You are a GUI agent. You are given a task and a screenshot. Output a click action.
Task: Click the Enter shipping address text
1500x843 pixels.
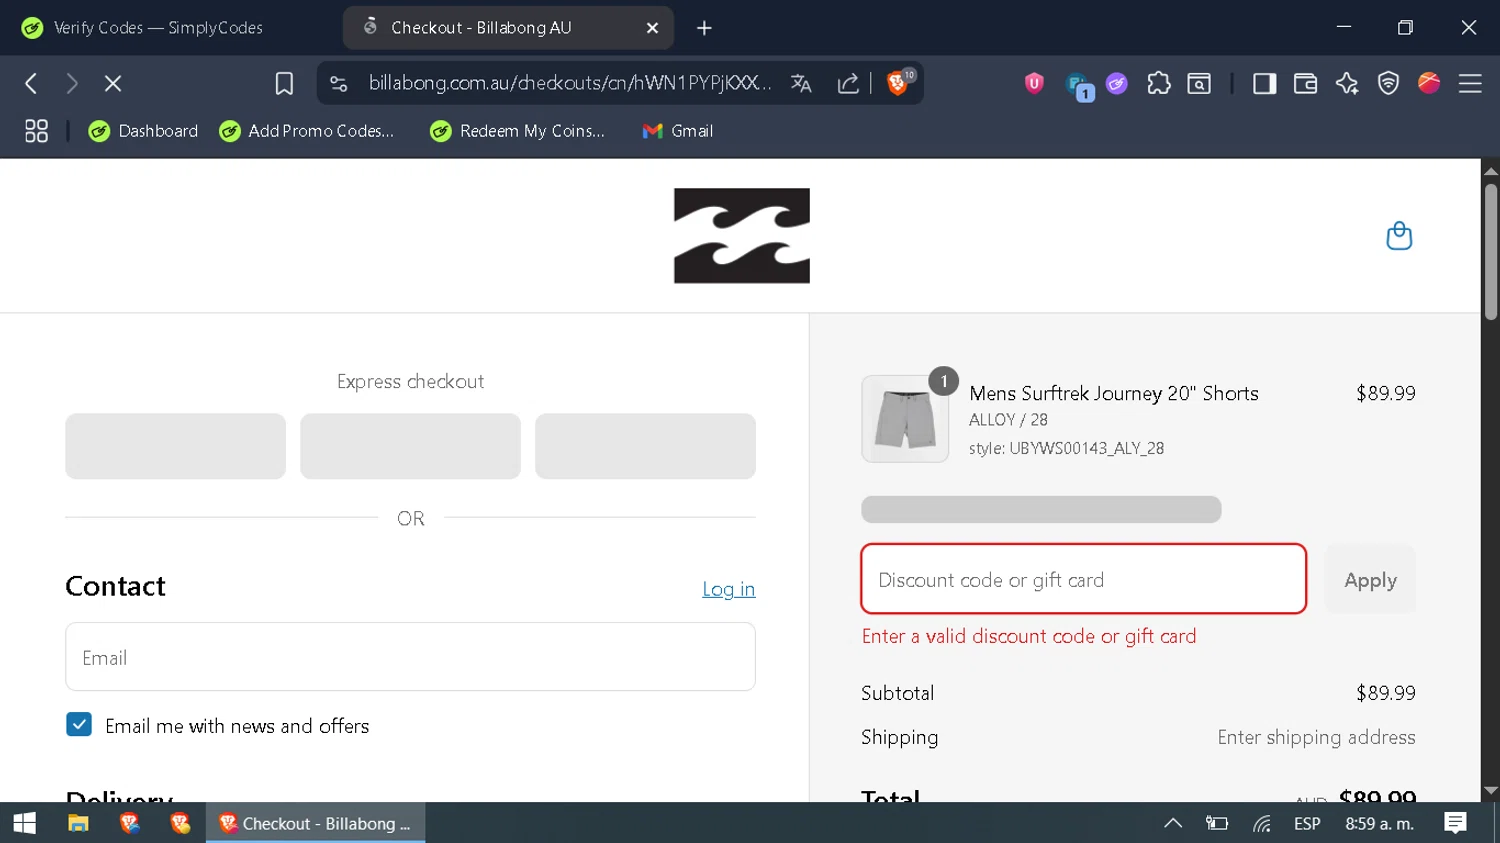tap(1316, 738)
